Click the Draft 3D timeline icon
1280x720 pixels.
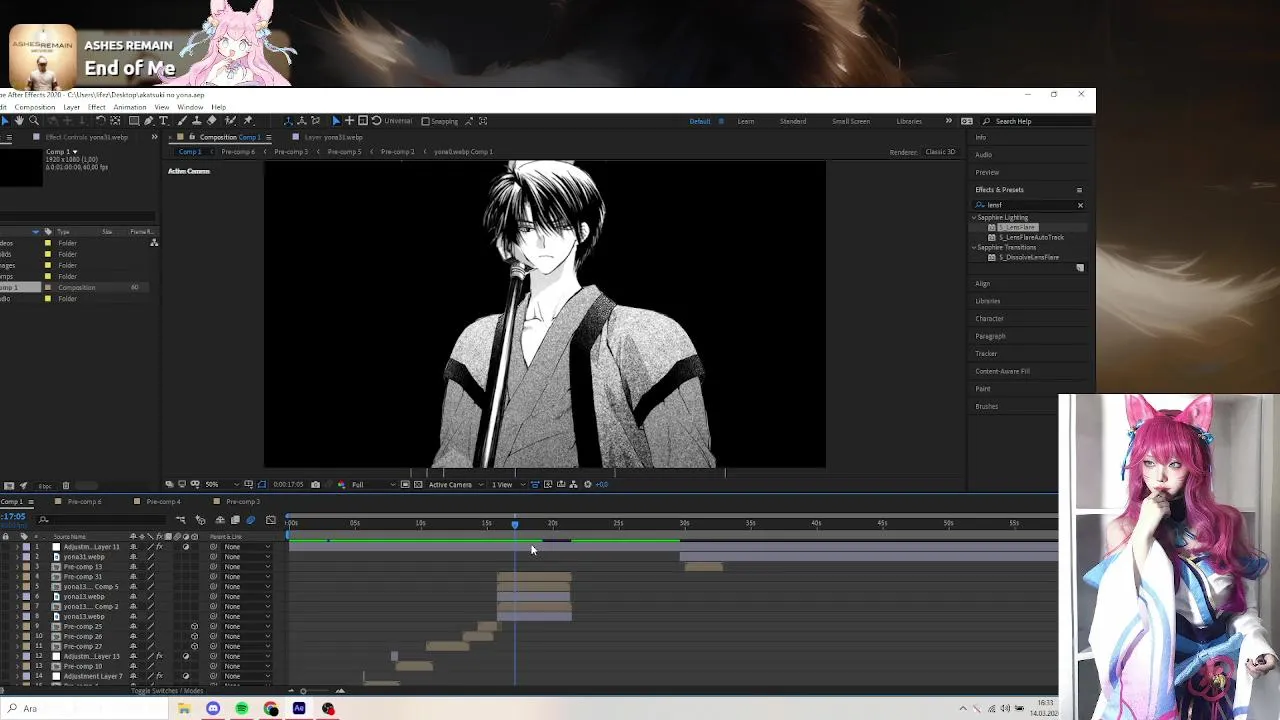(x=200, y=520)
